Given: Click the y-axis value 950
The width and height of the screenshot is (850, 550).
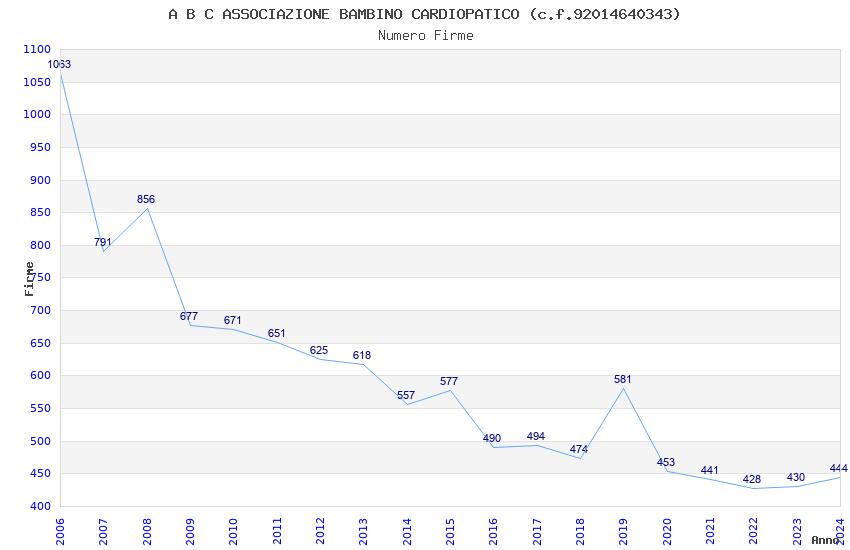Looking at the screenshot, I should (x=40, y=147).
